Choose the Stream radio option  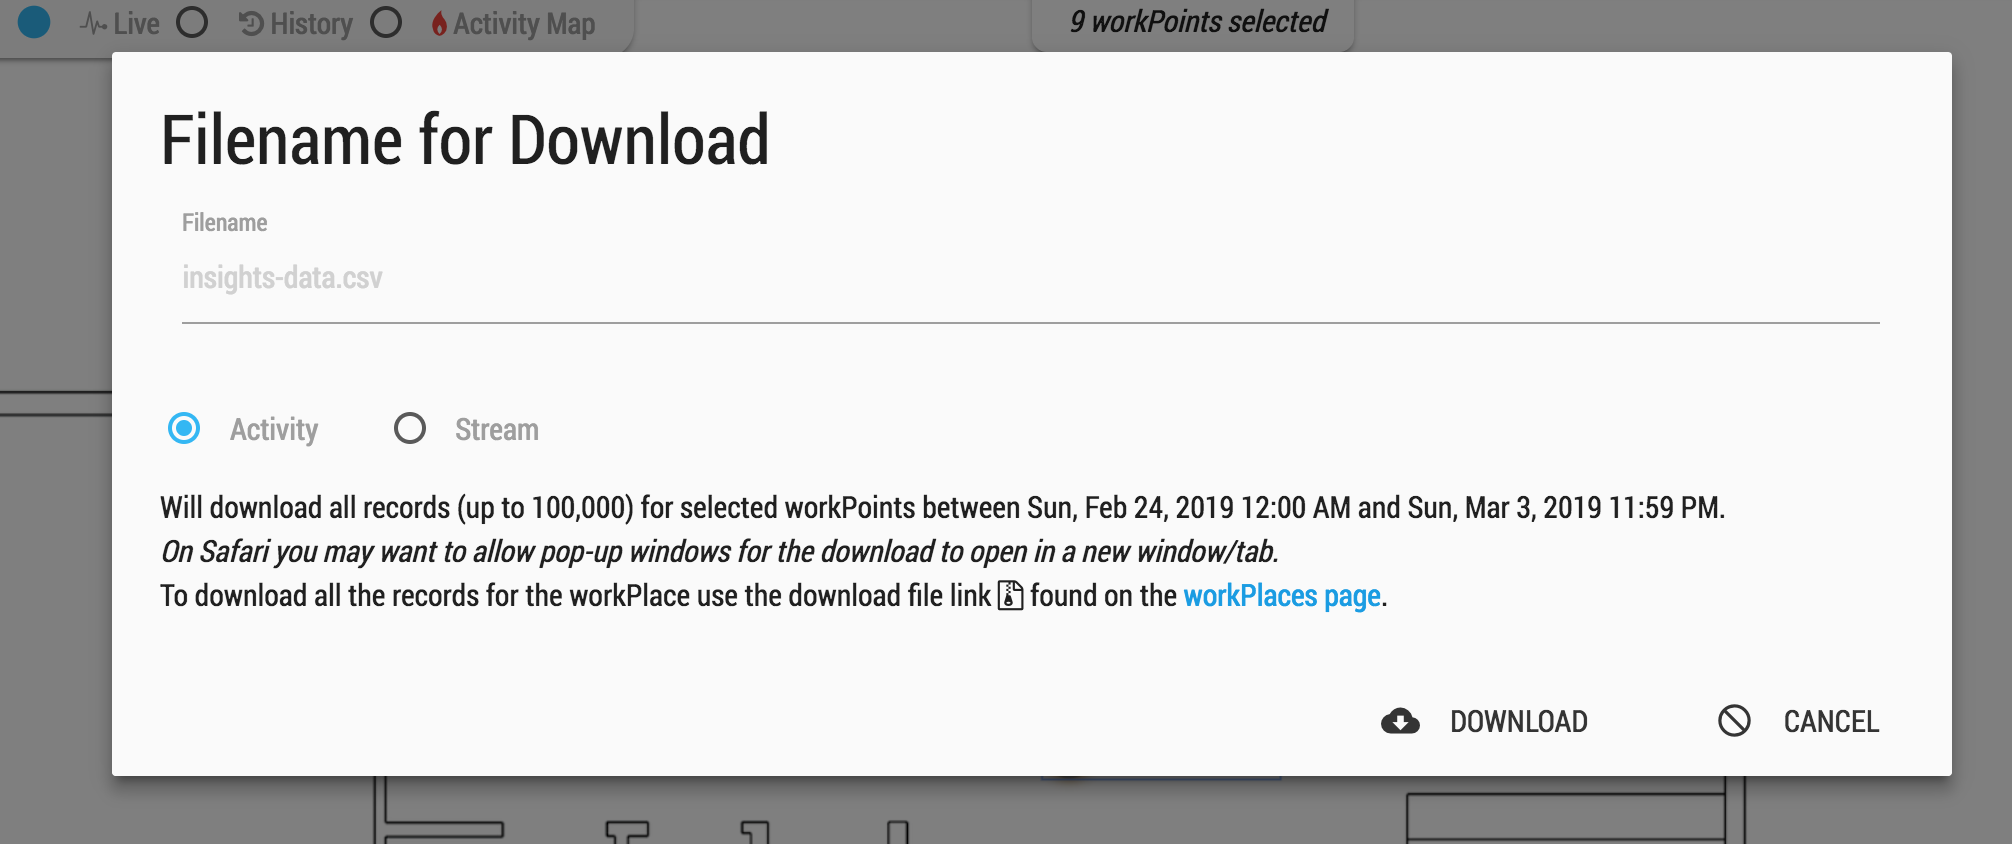coord(410,428)
